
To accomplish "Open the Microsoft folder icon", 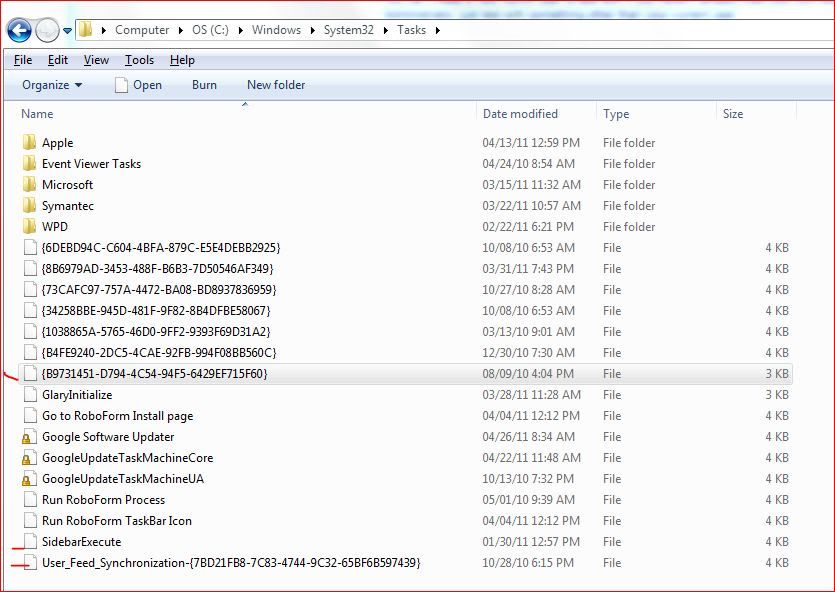I will (x=31, y=184).
